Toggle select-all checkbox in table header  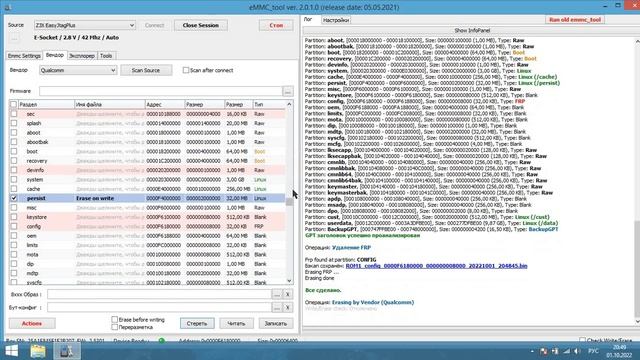13,104
